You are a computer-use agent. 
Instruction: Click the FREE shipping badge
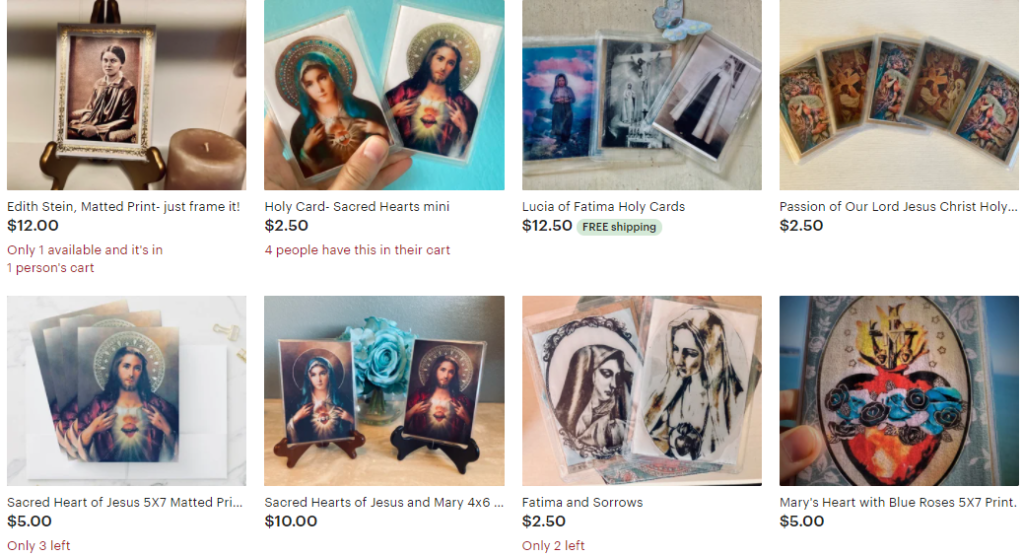coord(619,227)
